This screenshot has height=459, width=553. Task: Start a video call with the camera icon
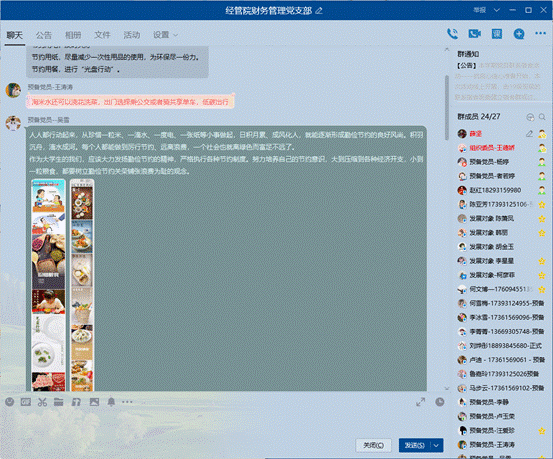click(x=474, y=34)
